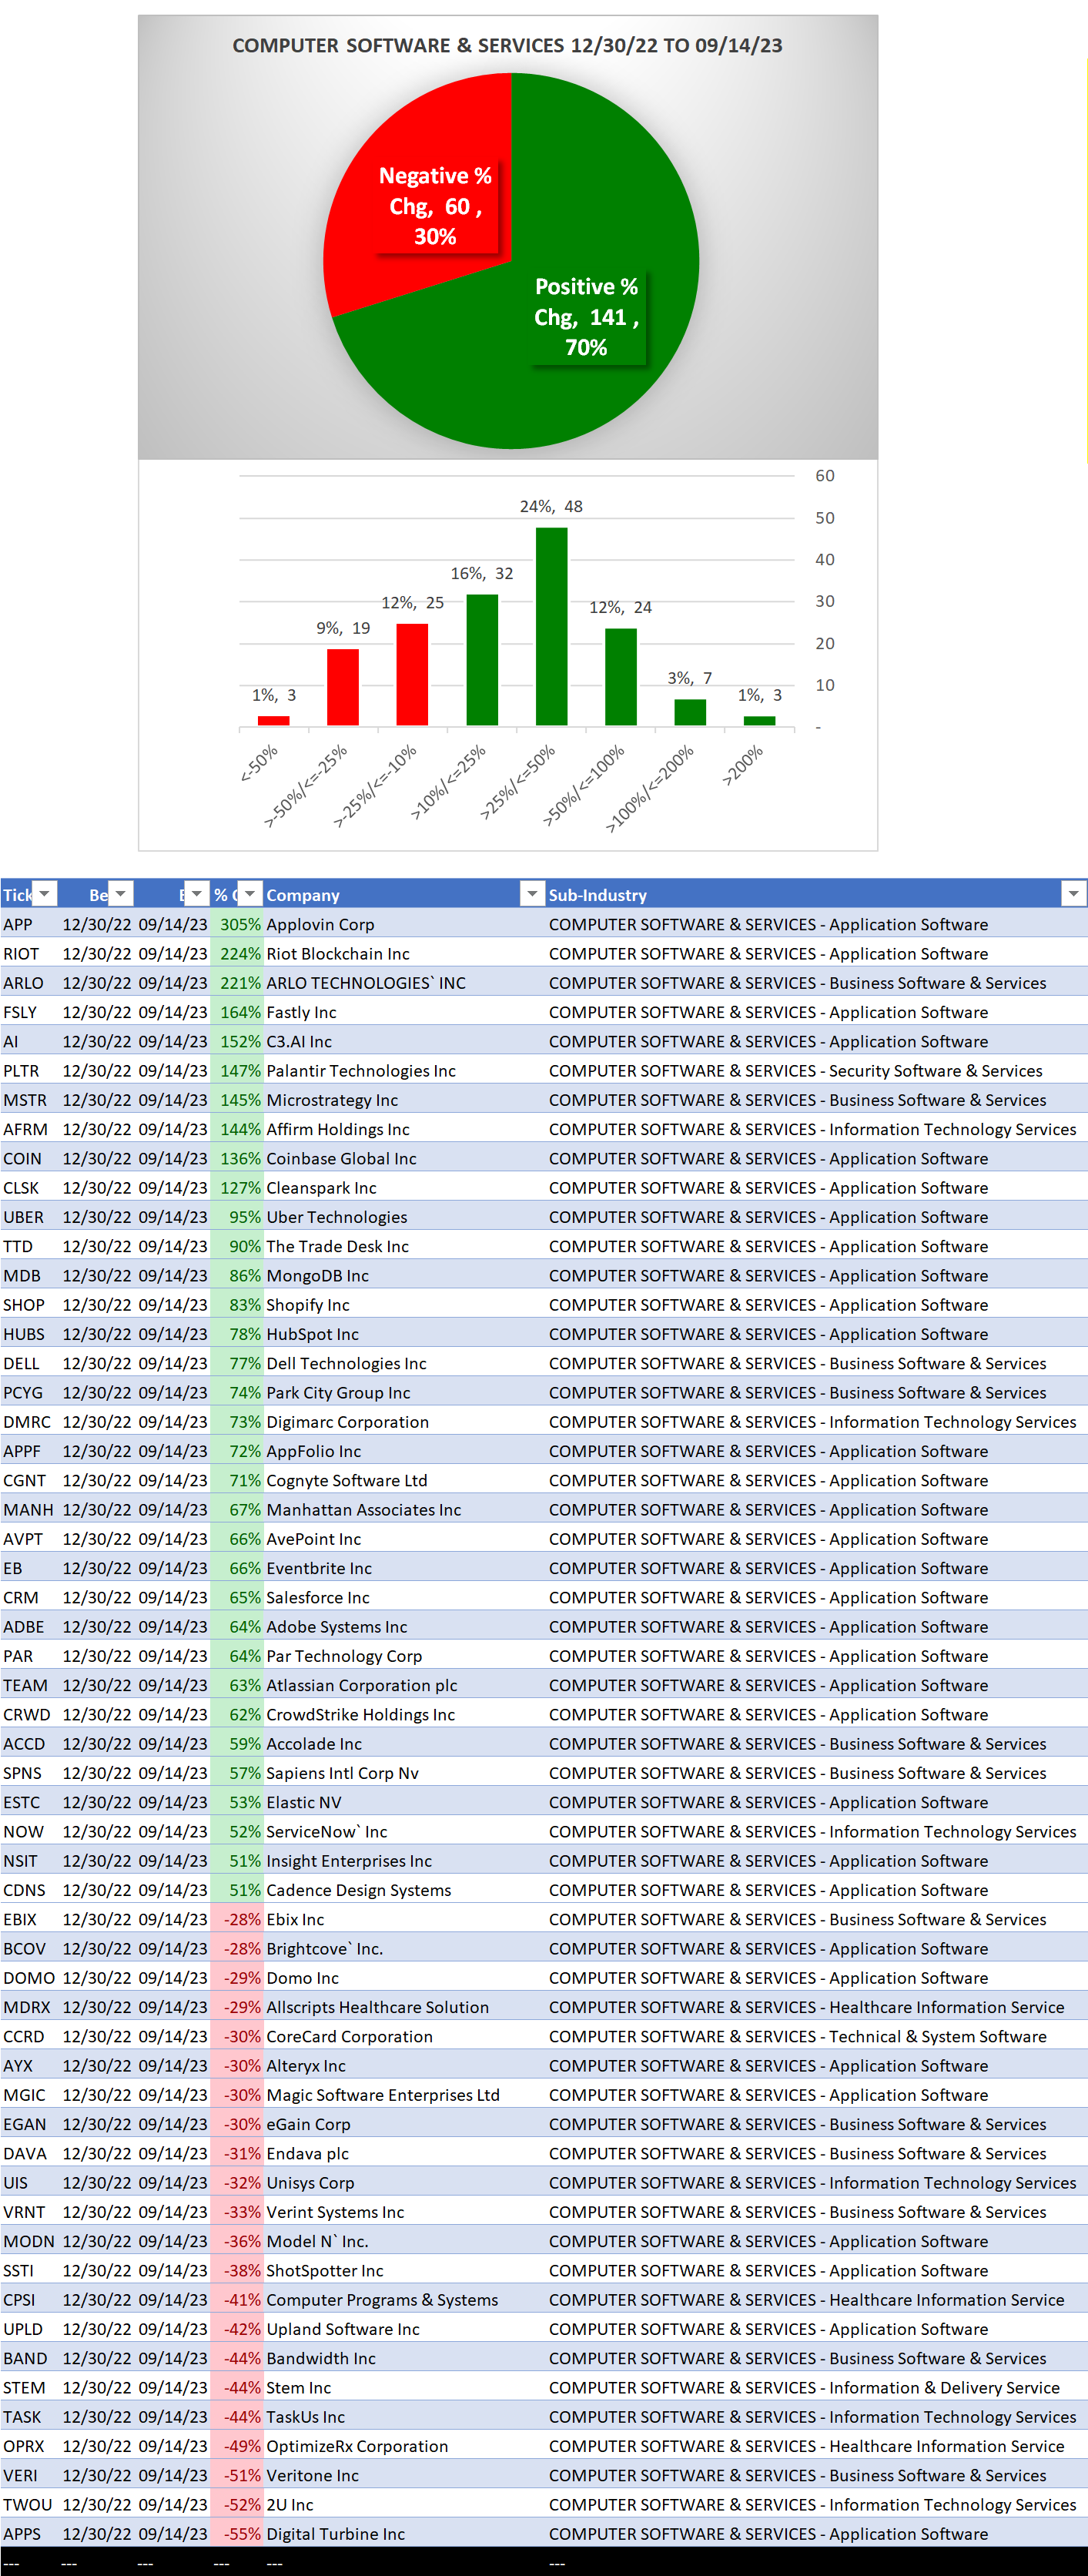1088x2576 pixels.
Task: Select the red bar labeled 9%, 19
Action: click(x=343, y=687)
